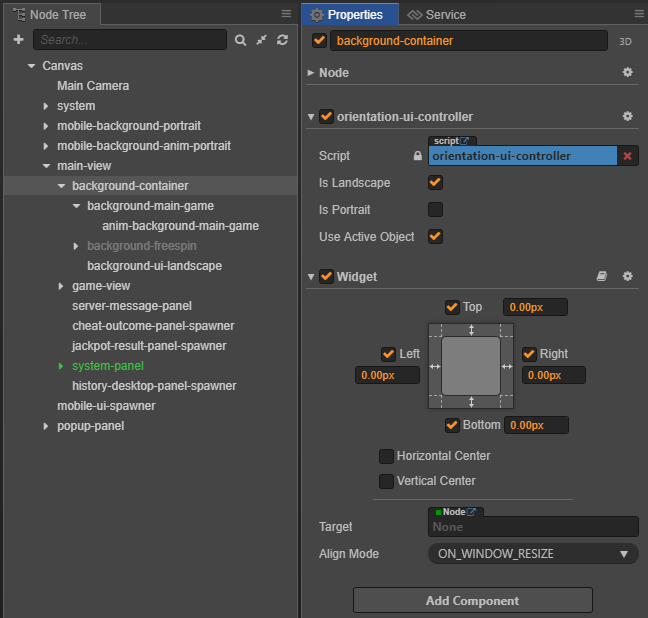The image size is (648, 618).
Task: Click the Add Component button
Action: point(473,600)
